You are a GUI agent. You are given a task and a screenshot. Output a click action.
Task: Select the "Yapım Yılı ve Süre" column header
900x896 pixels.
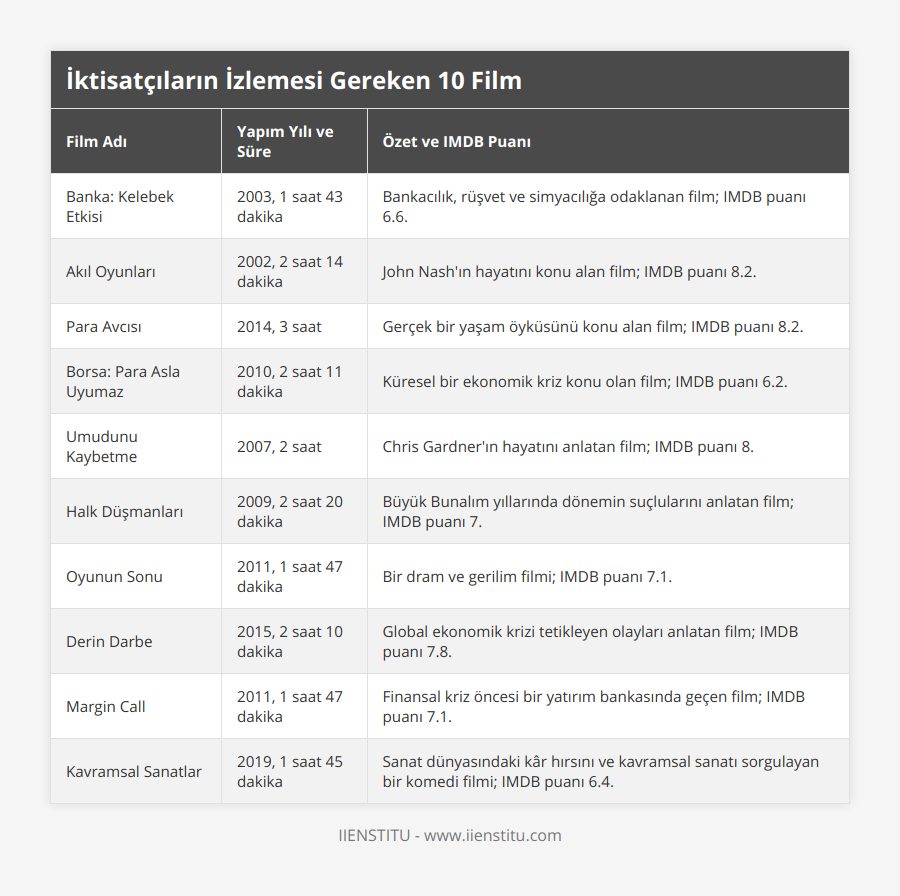[x=285, y=141]
